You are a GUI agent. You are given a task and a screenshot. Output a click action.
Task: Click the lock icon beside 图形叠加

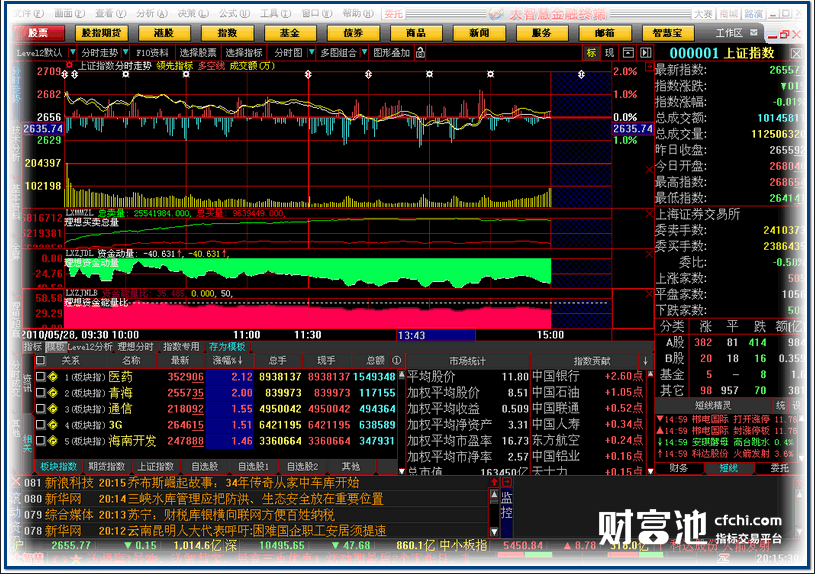420,53
